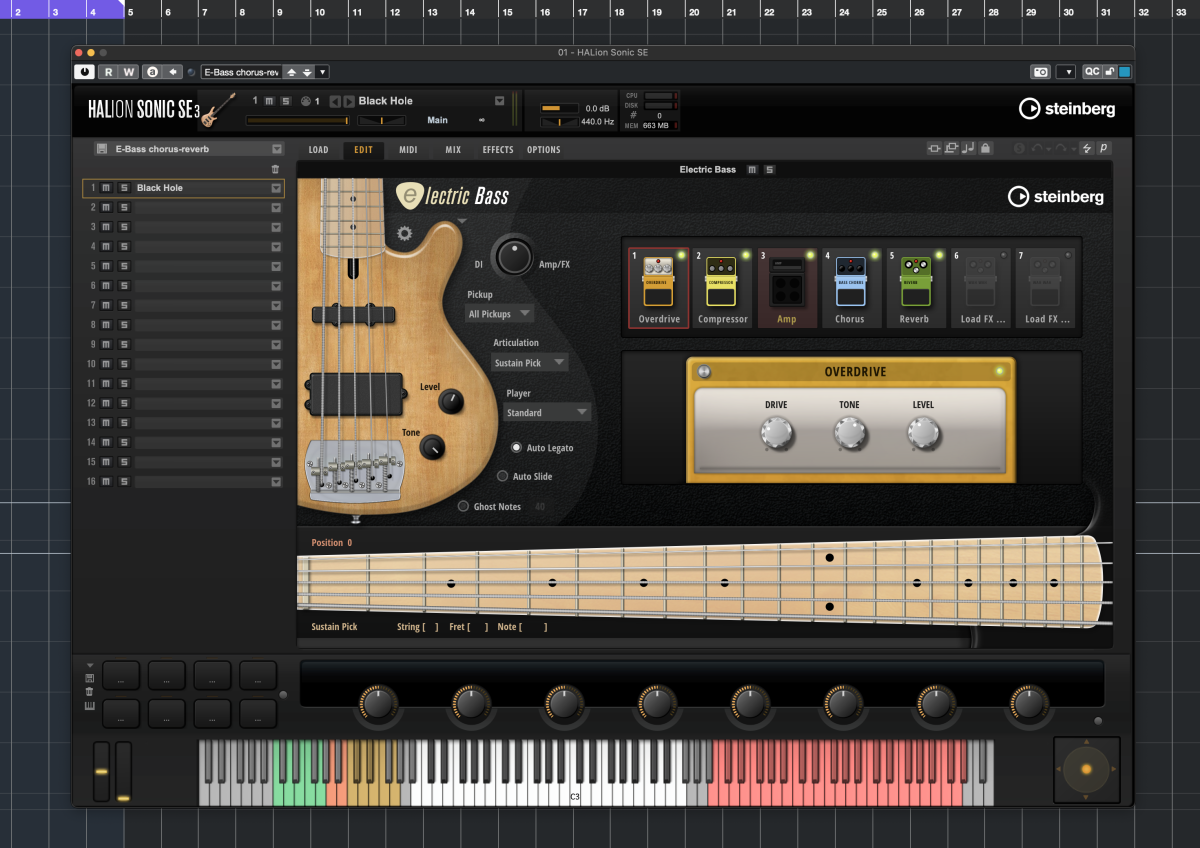The height and width of the screenshot is (848, 1200).
Task: Click the previous preset up arrow in the title bar
Action: (292, 72)
